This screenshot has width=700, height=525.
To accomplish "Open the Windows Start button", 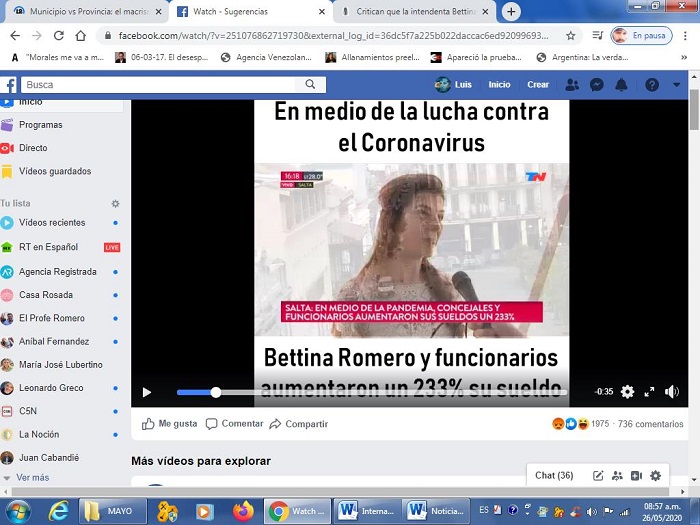I will 18,511.
